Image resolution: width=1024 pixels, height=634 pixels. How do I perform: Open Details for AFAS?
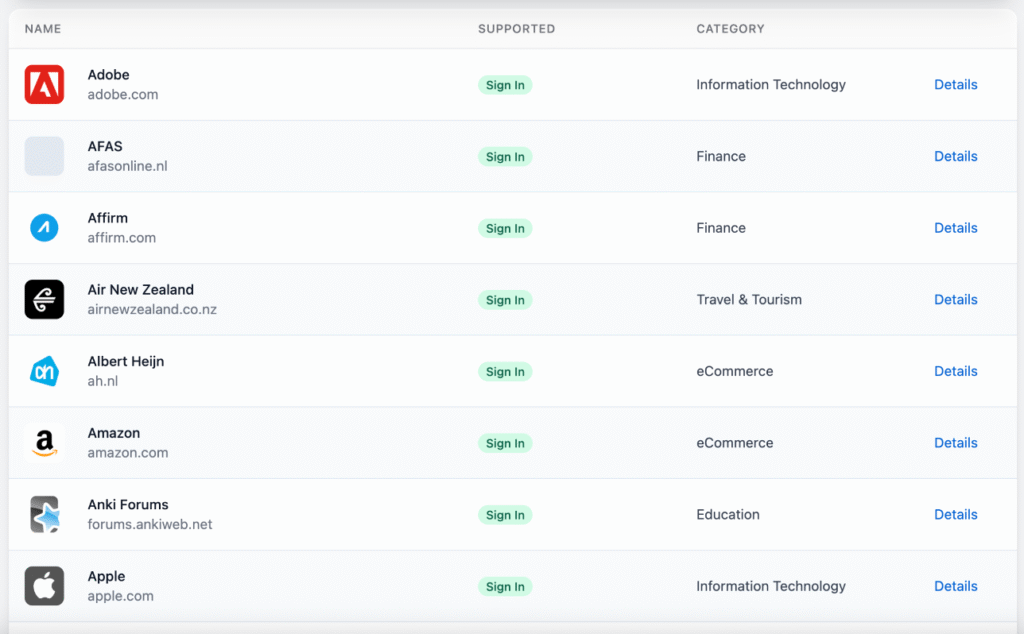click(955, 157)
